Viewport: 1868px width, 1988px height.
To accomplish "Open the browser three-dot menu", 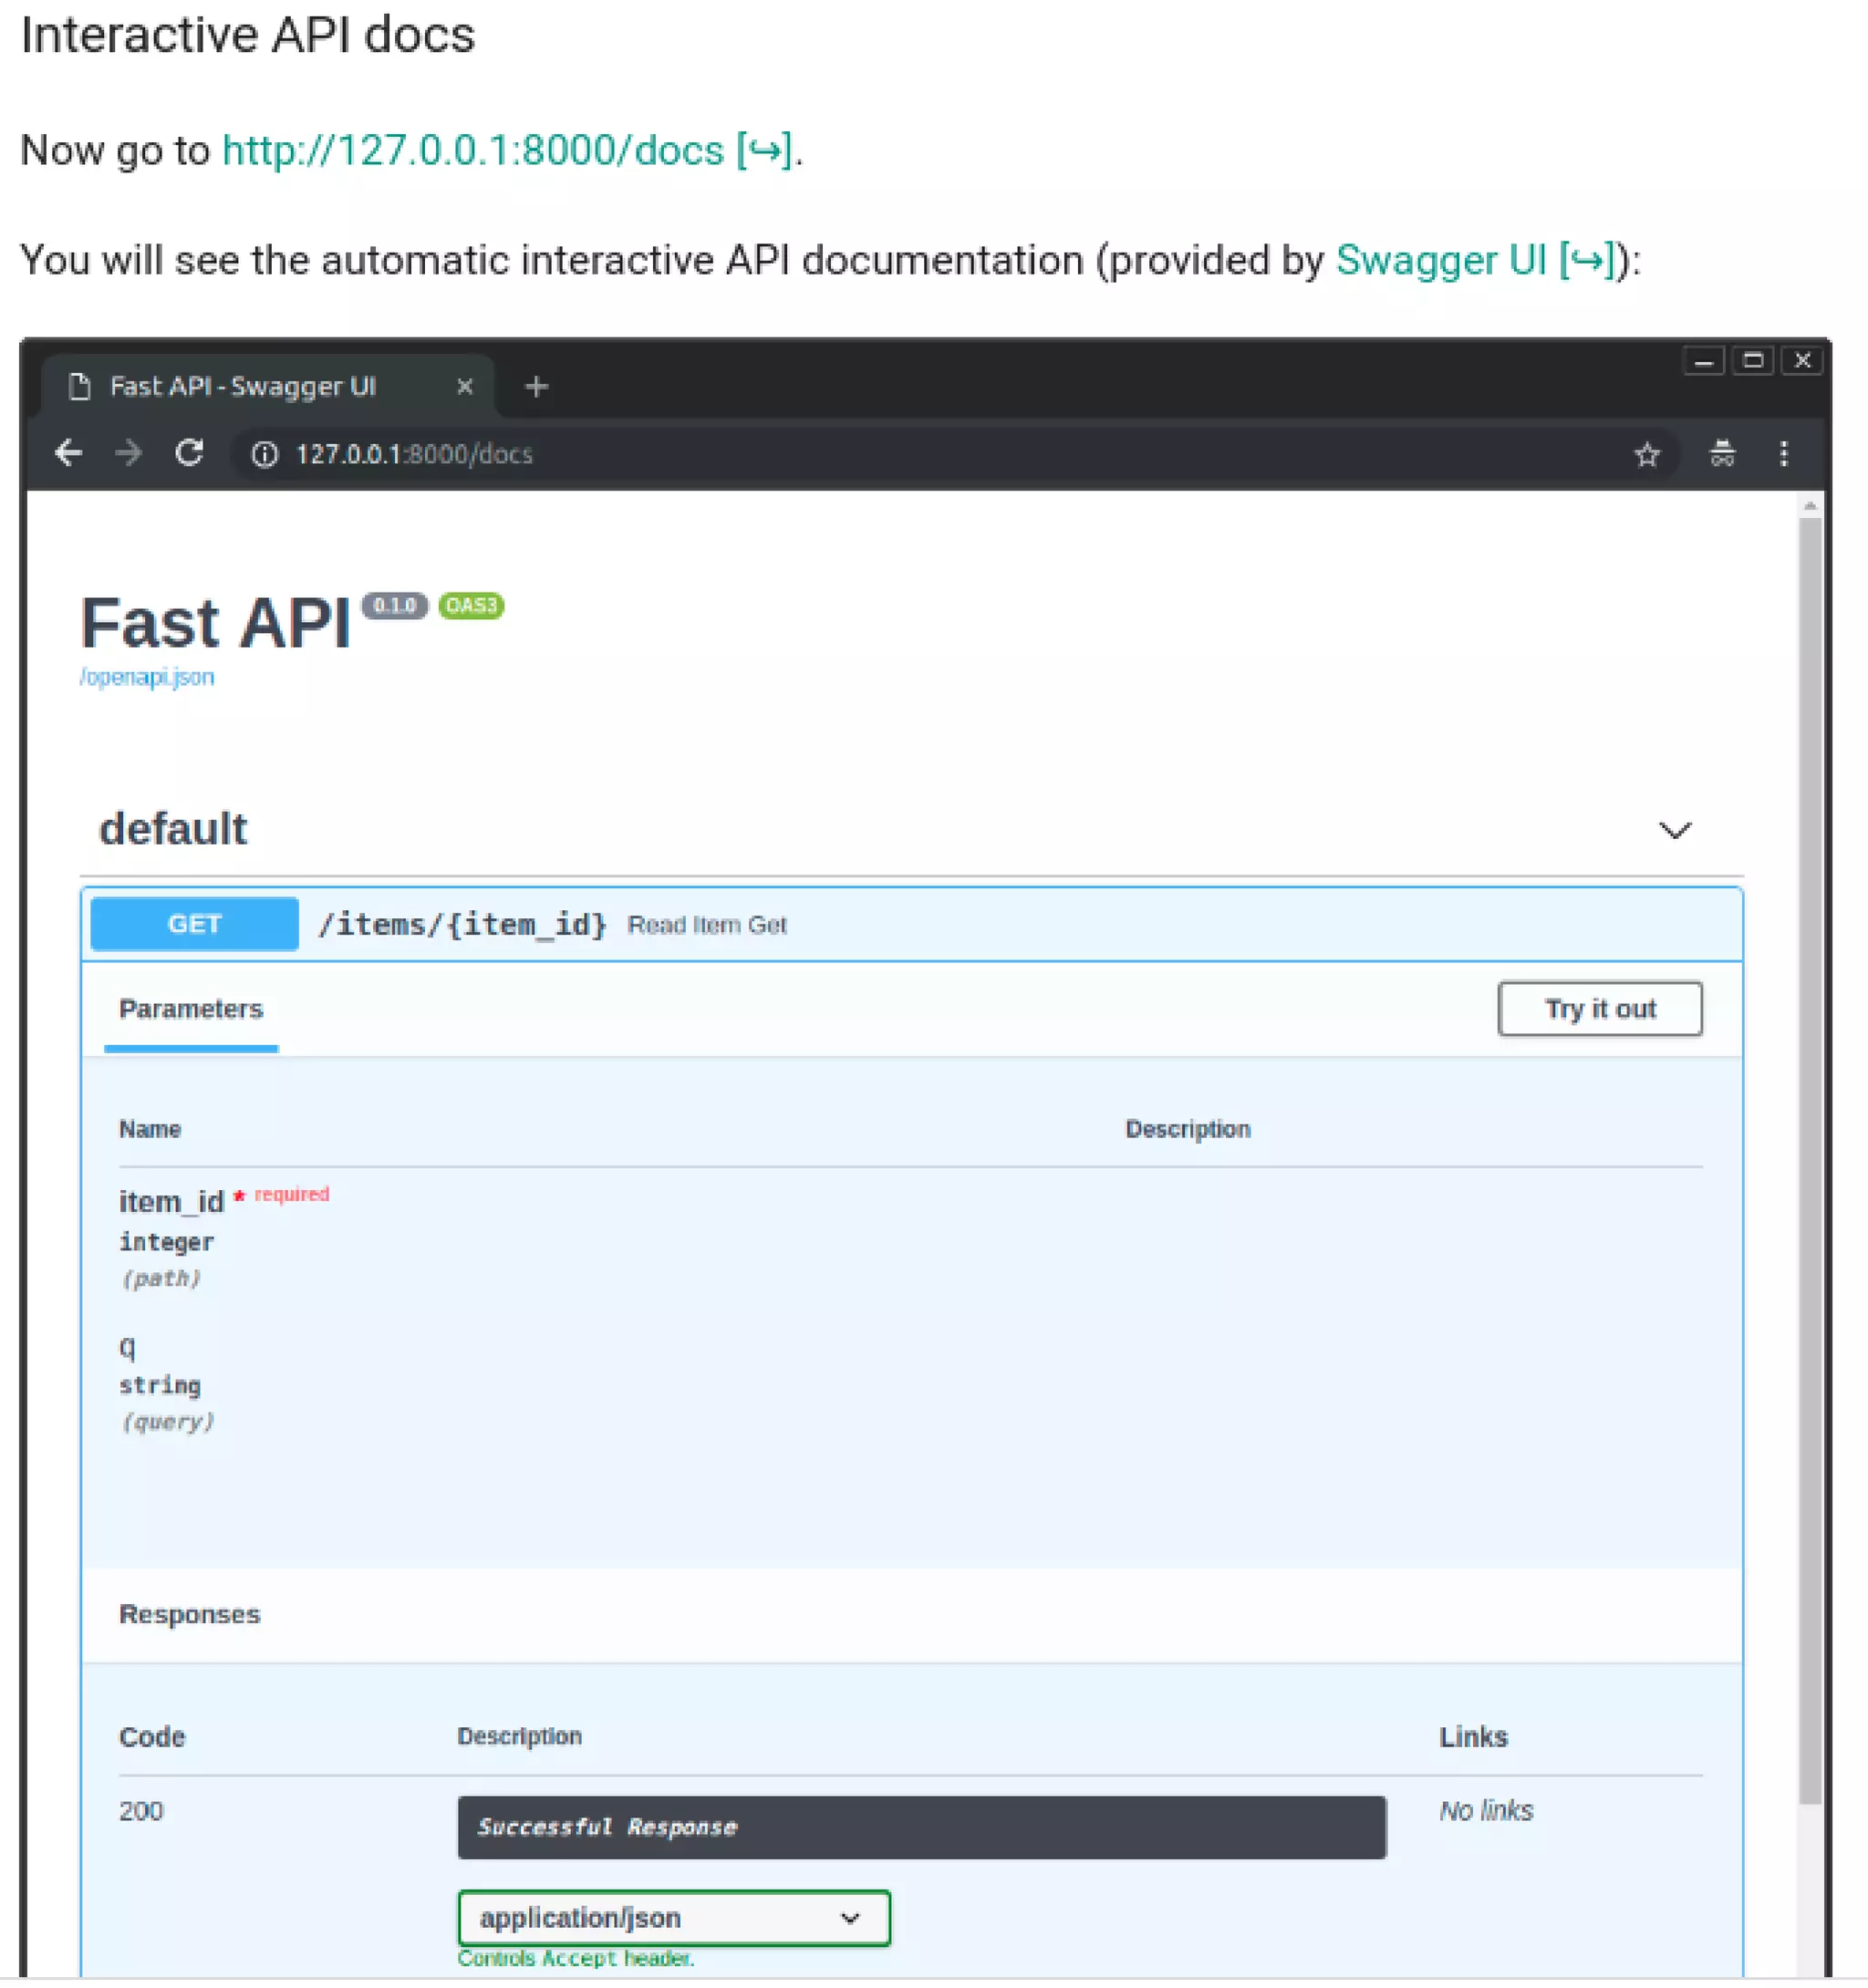I will 1783,453.
